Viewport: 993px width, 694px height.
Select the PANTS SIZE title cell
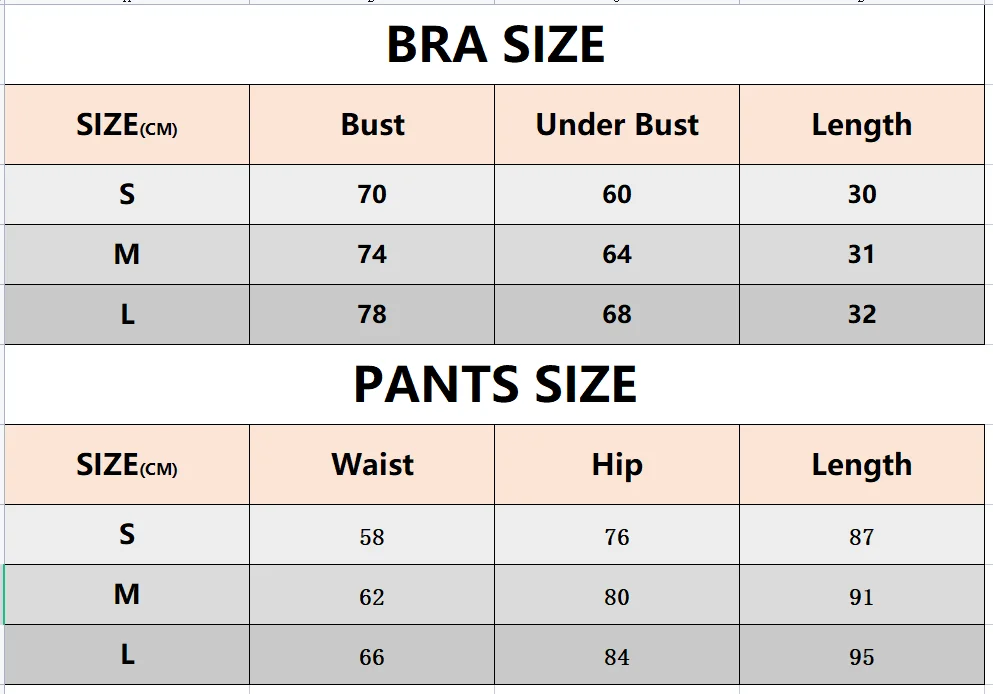pos(495,384)
